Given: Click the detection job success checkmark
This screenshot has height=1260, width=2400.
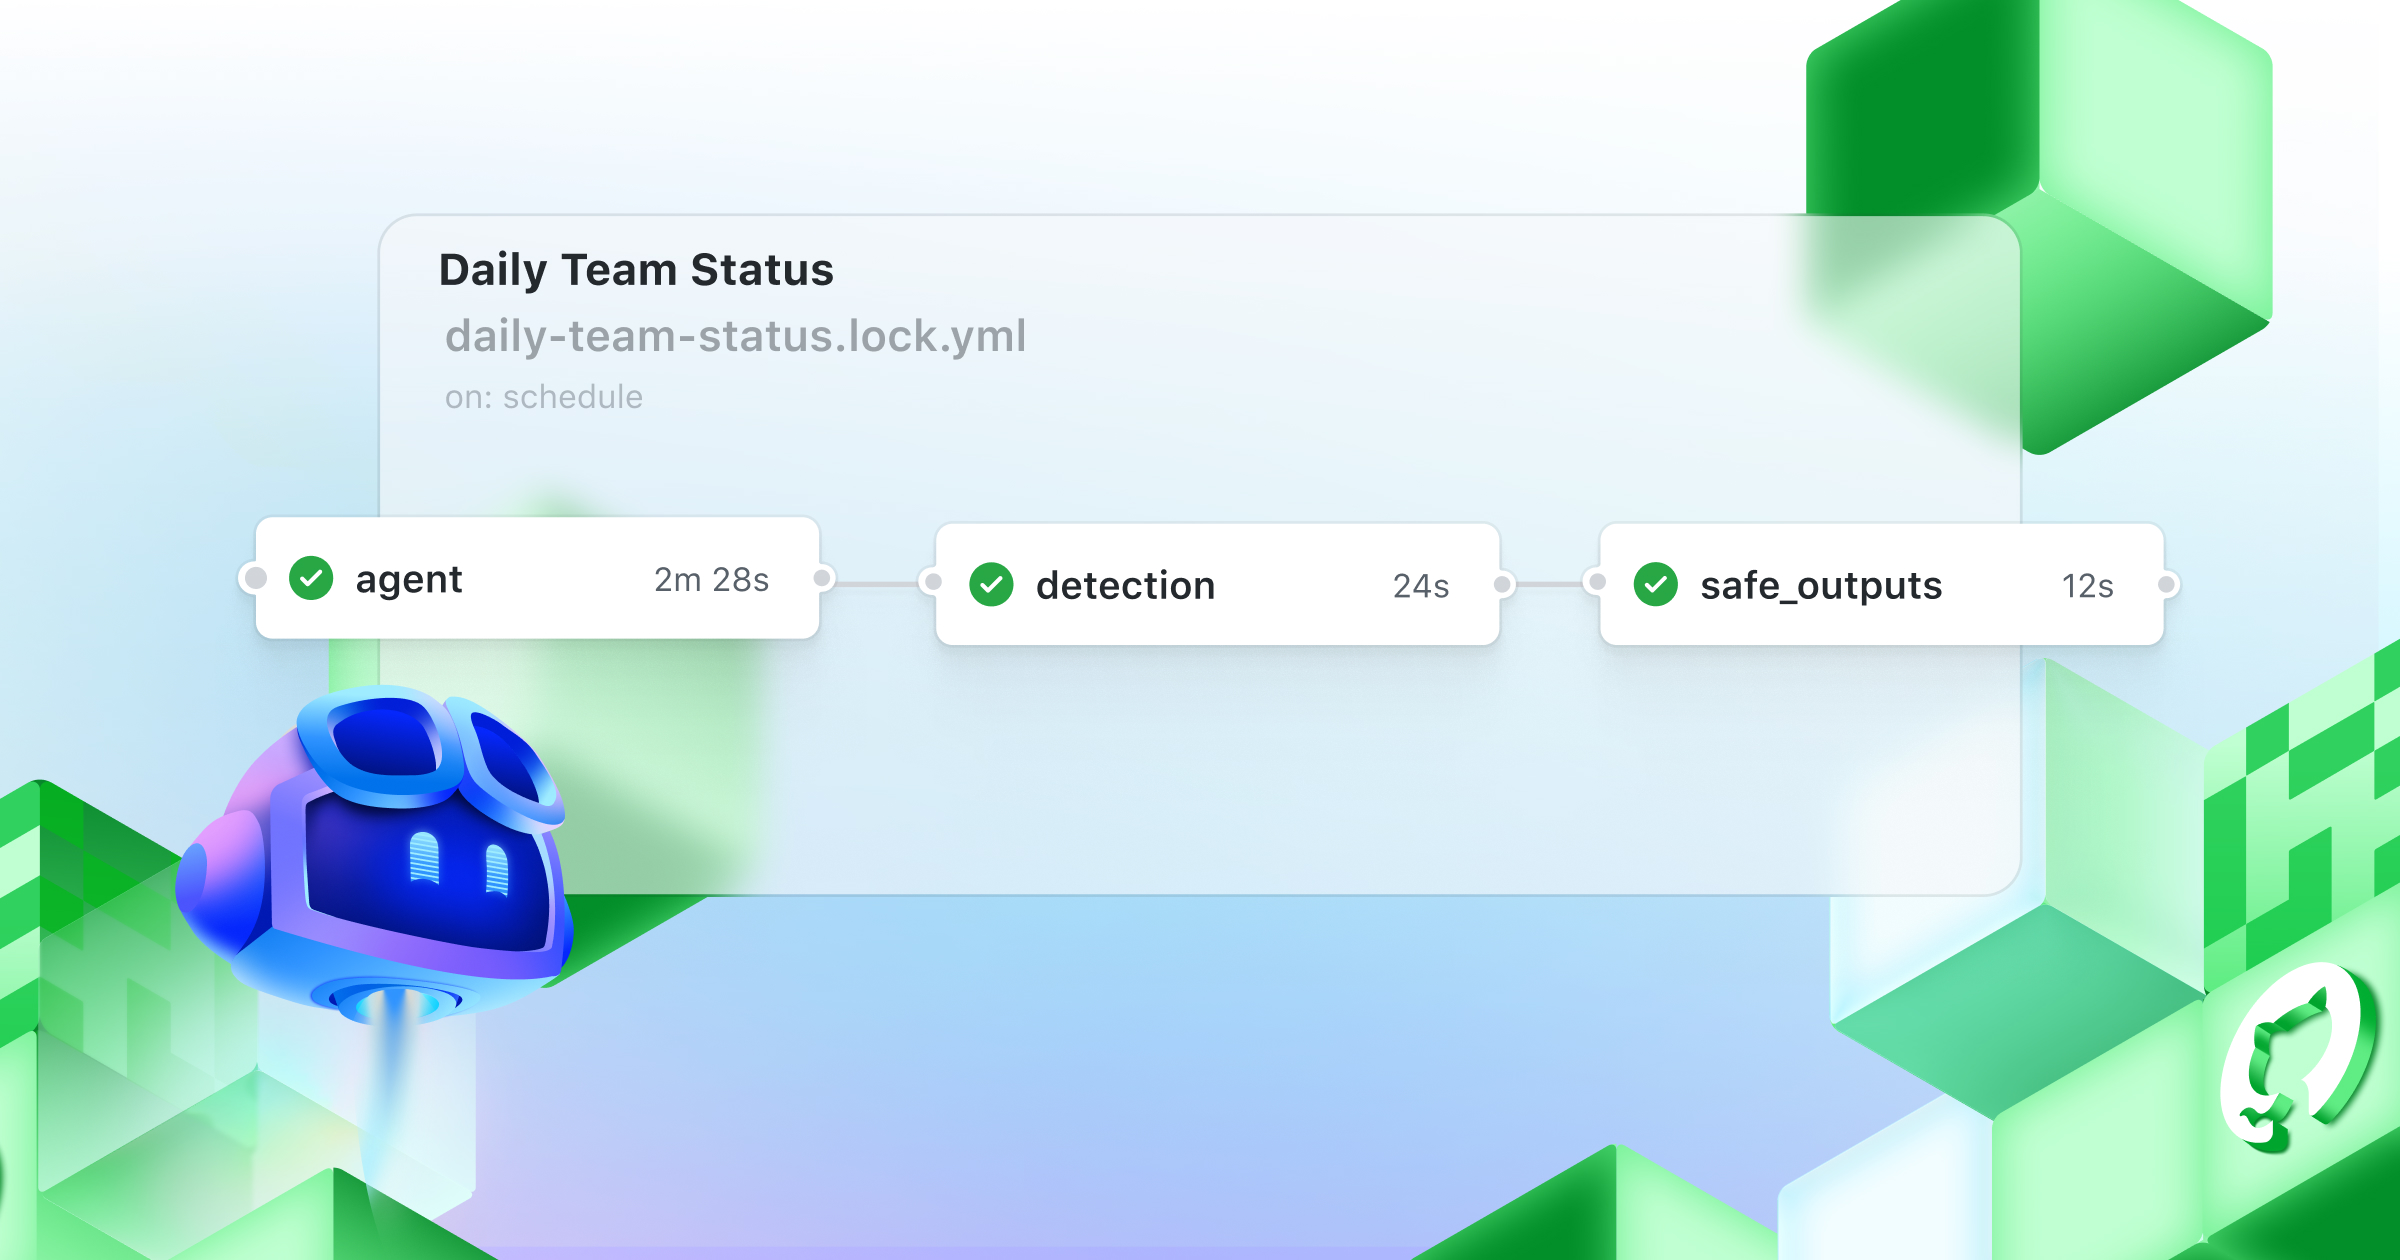Looking at the screenshot, I should tap(991, 585).
